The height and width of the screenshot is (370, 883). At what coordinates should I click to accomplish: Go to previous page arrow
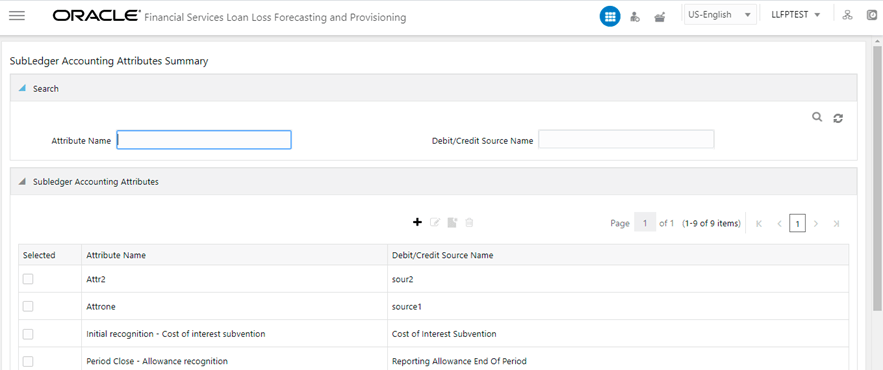(x=779, y=224)
